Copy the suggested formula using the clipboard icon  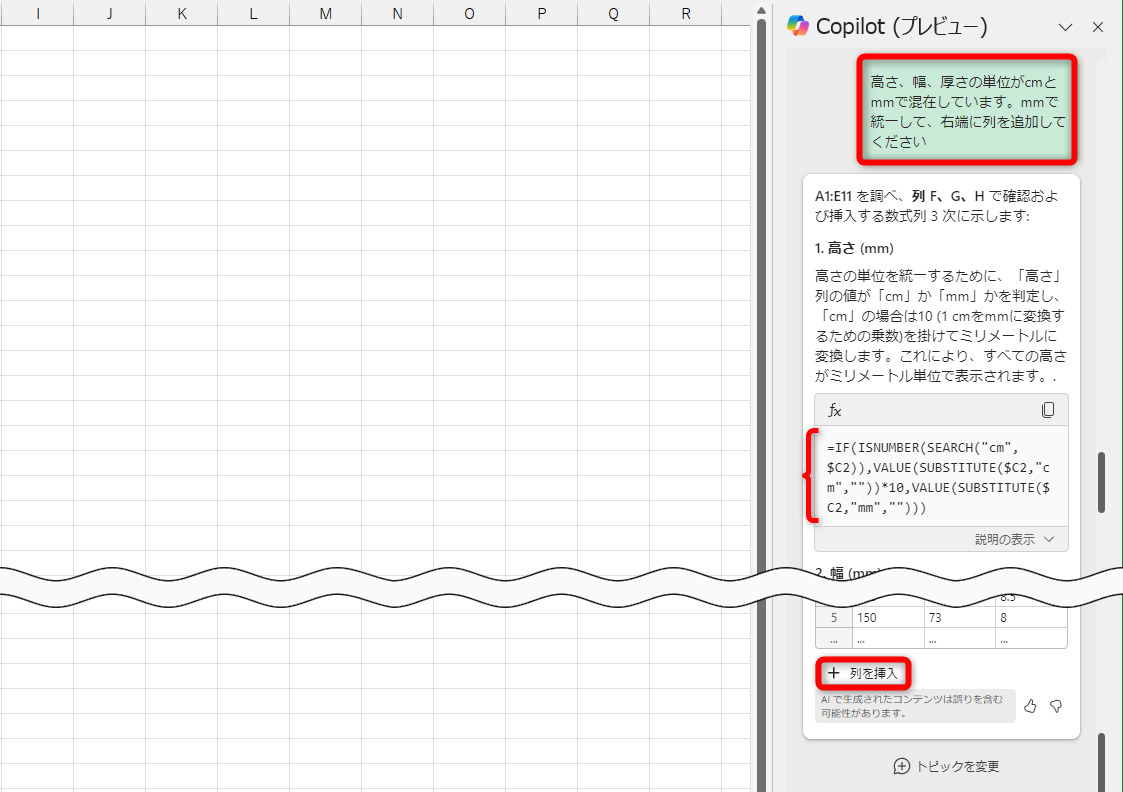(x=1048, y=409)
